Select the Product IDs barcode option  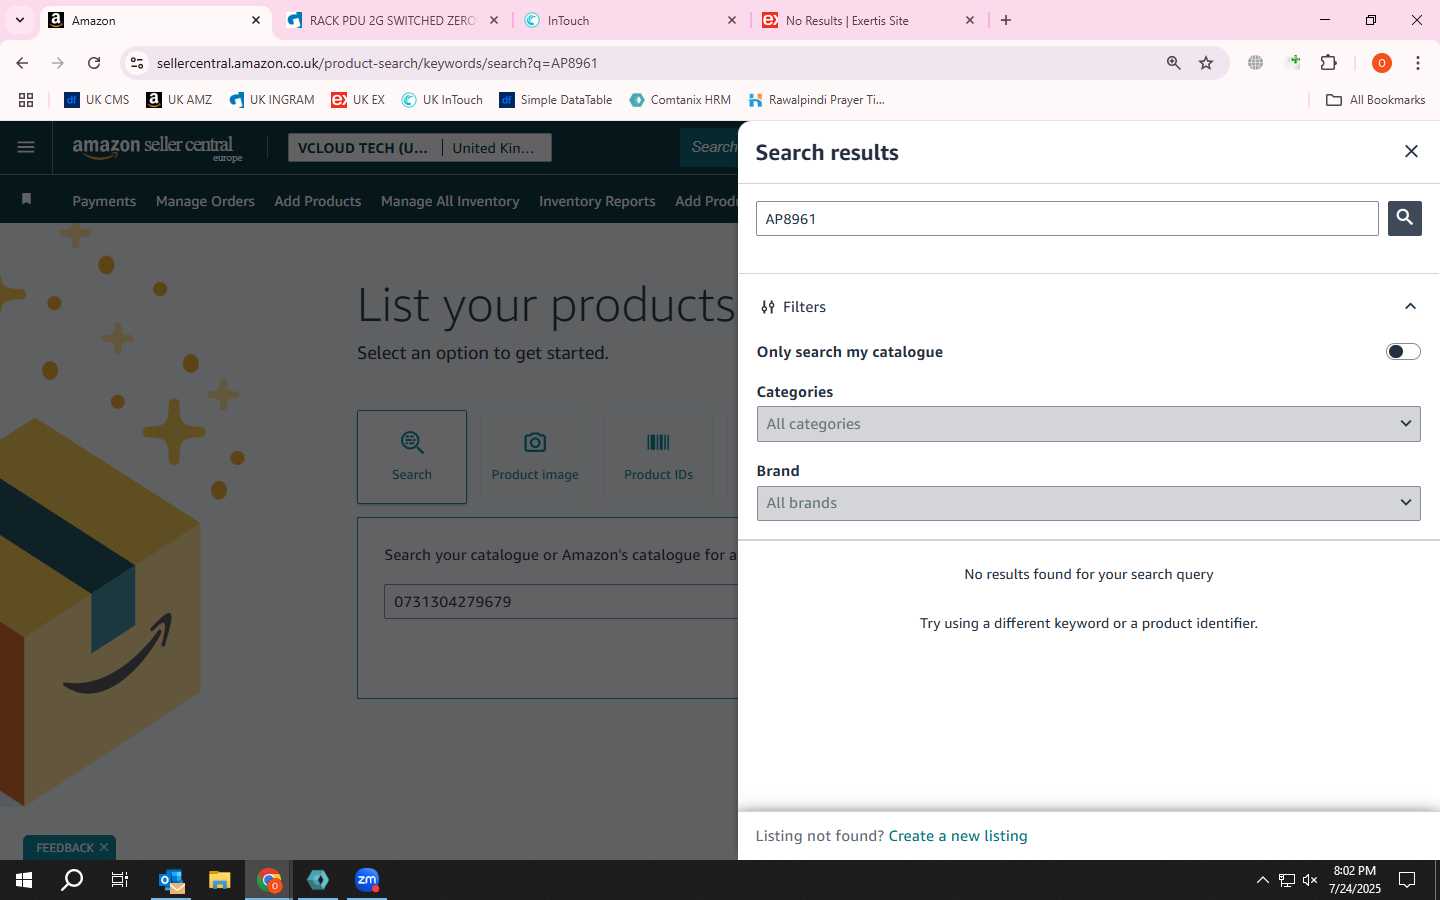(x=658, y=456)
